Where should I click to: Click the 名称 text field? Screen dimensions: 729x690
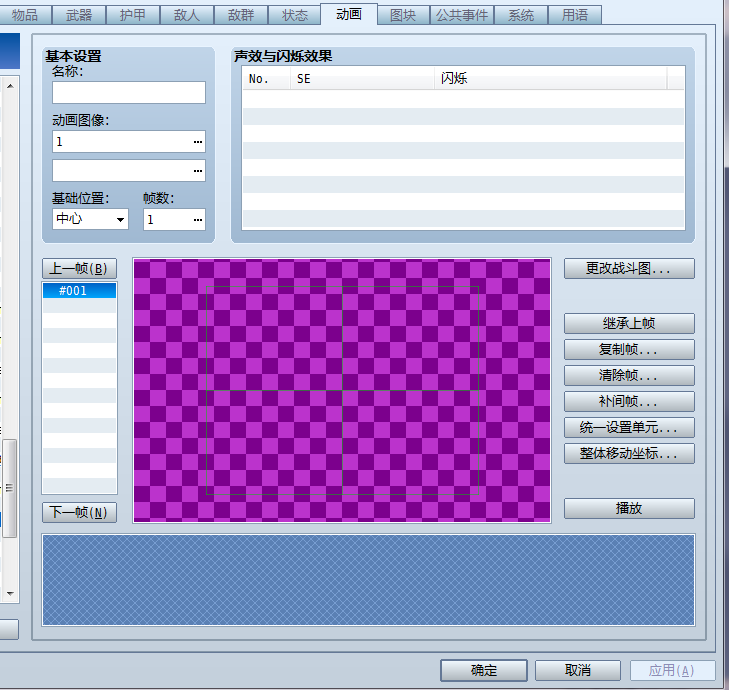pyautogui.click(x=129, y=93)
